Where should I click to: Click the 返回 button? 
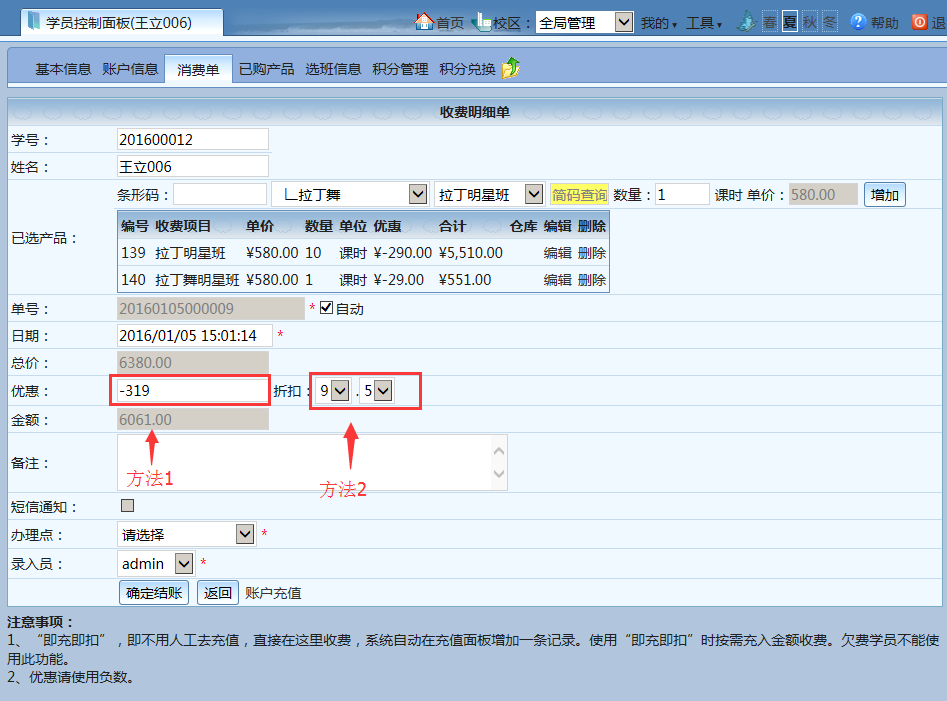click(217, 592)
